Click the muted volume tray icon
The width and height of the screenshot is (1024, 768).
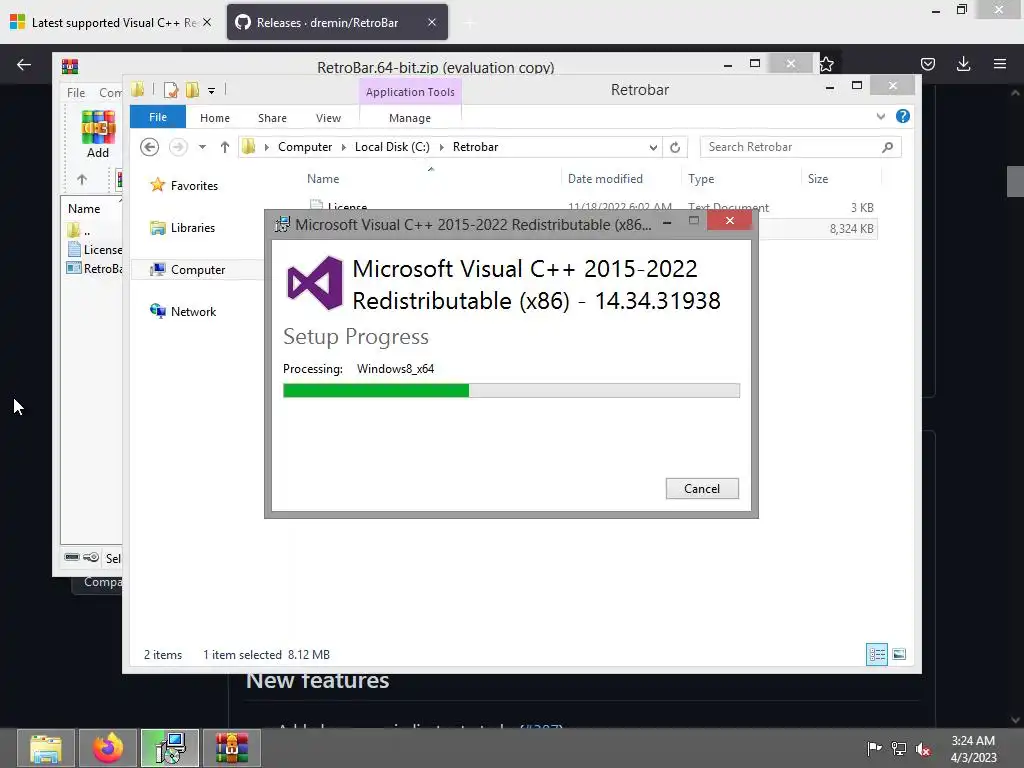(923, 748)
